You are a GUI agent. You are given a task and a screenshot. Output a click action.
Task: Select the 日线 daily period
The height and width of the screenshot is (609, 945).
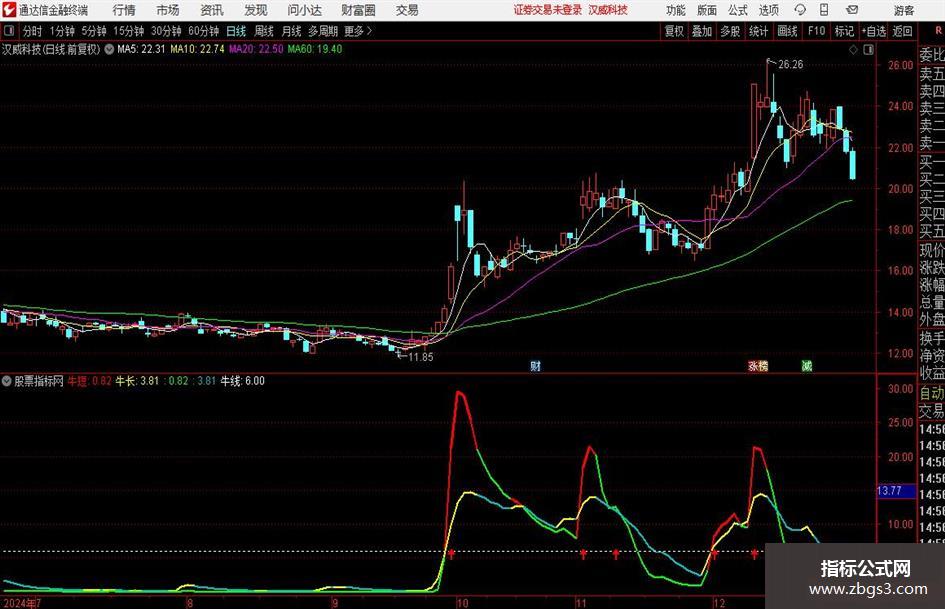236,31
